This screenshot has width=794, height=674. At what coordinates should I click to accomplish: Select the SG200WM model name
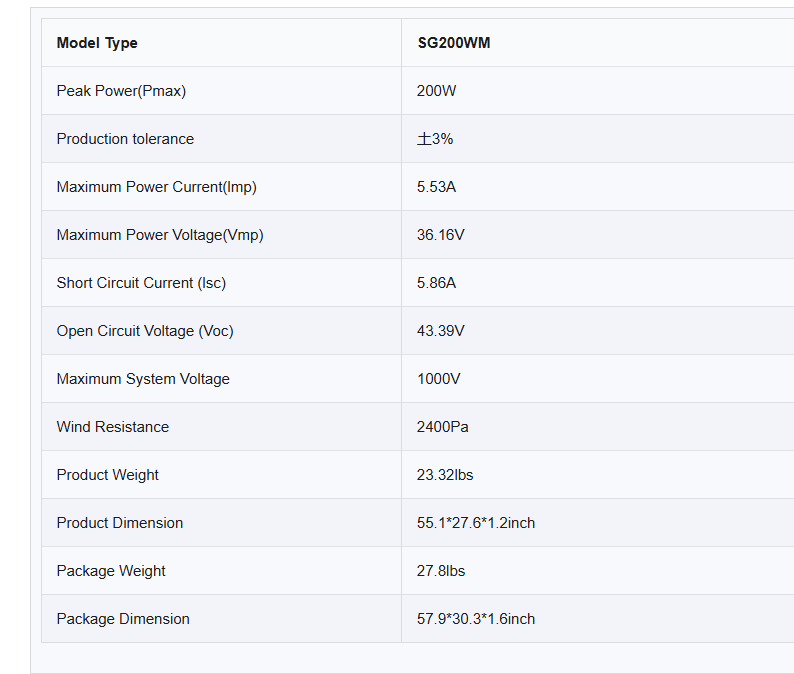point(453,43)
